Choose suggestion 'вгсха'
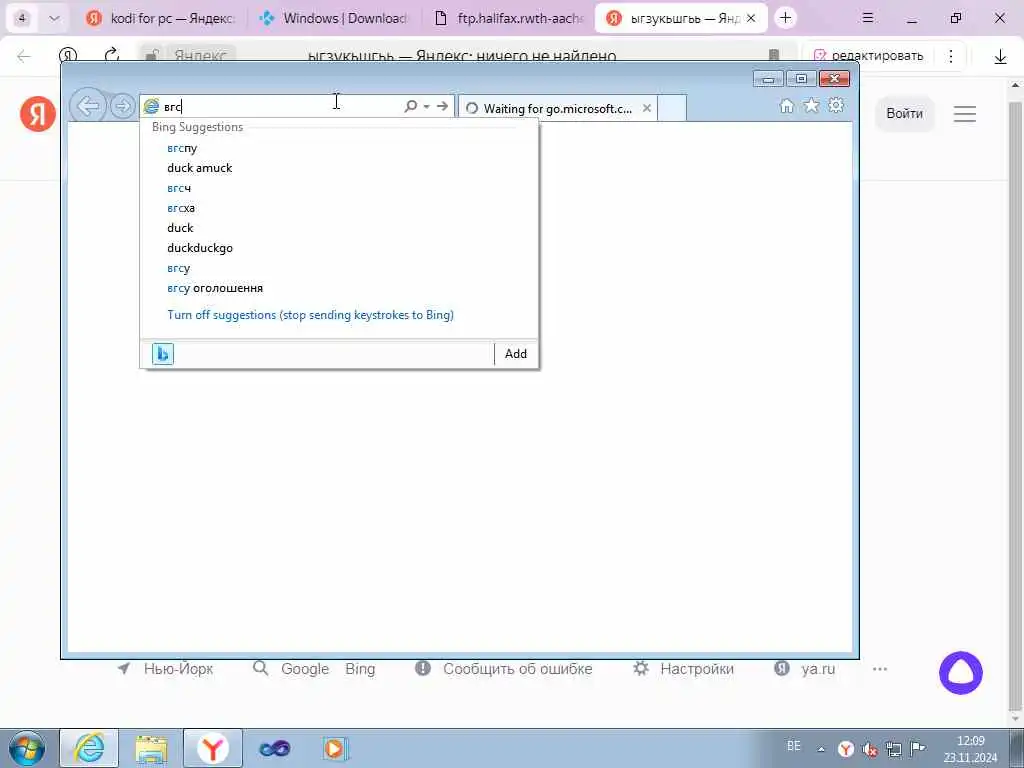Image resolution: width=1024 pixels, height=768 pixels. tap(181, 208)
